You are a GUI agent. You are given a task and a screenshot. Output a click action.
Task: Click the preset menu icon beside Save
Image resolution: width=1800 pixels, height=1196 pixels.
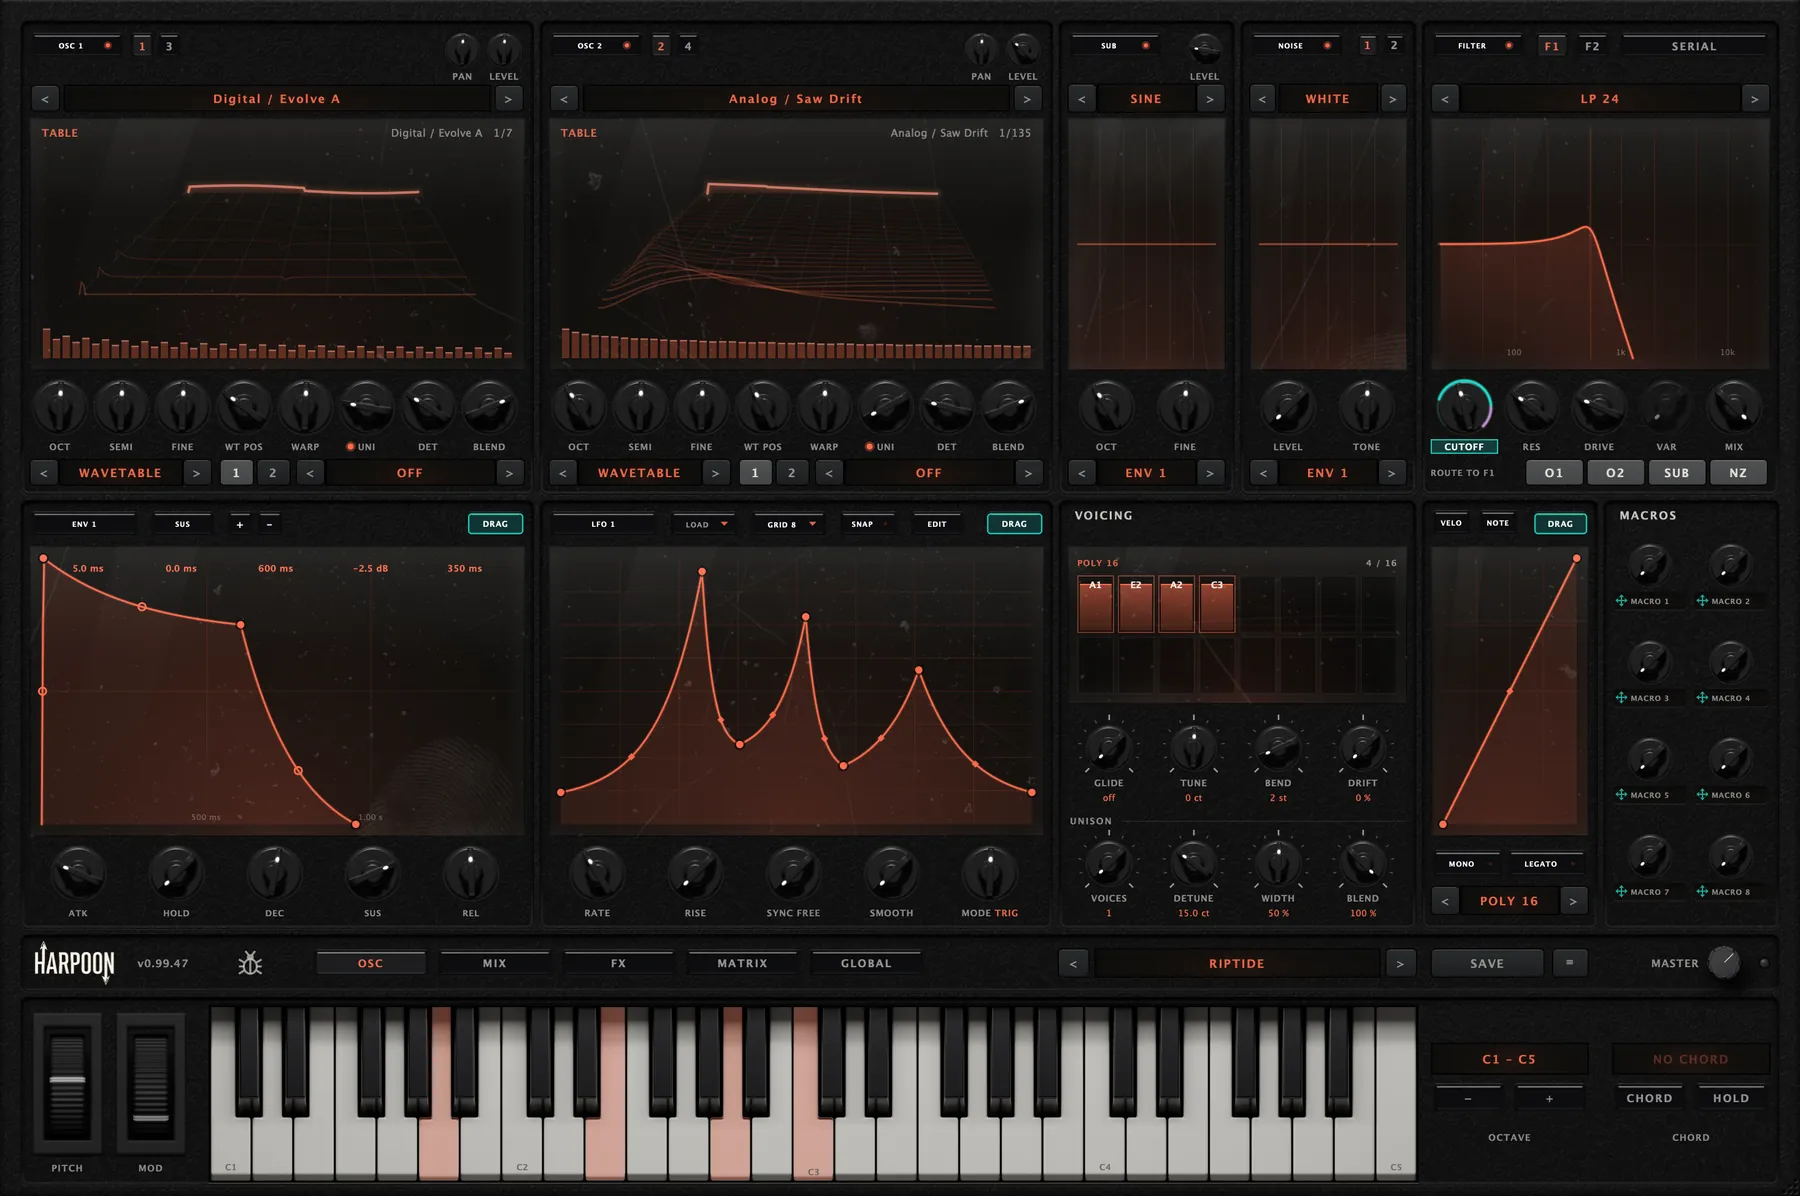click(x=1570, y=963)
